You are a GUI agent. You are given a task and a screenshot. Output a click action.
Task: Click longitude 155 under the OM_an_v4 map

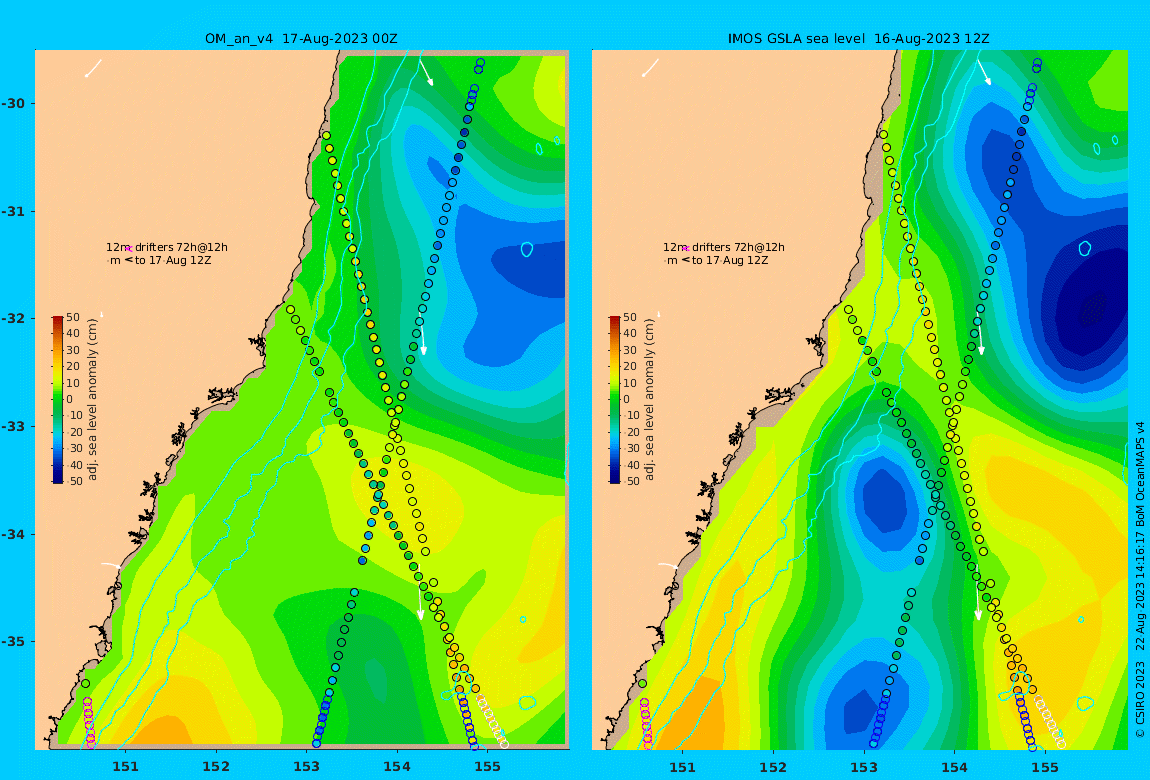[x=487, y=768]
